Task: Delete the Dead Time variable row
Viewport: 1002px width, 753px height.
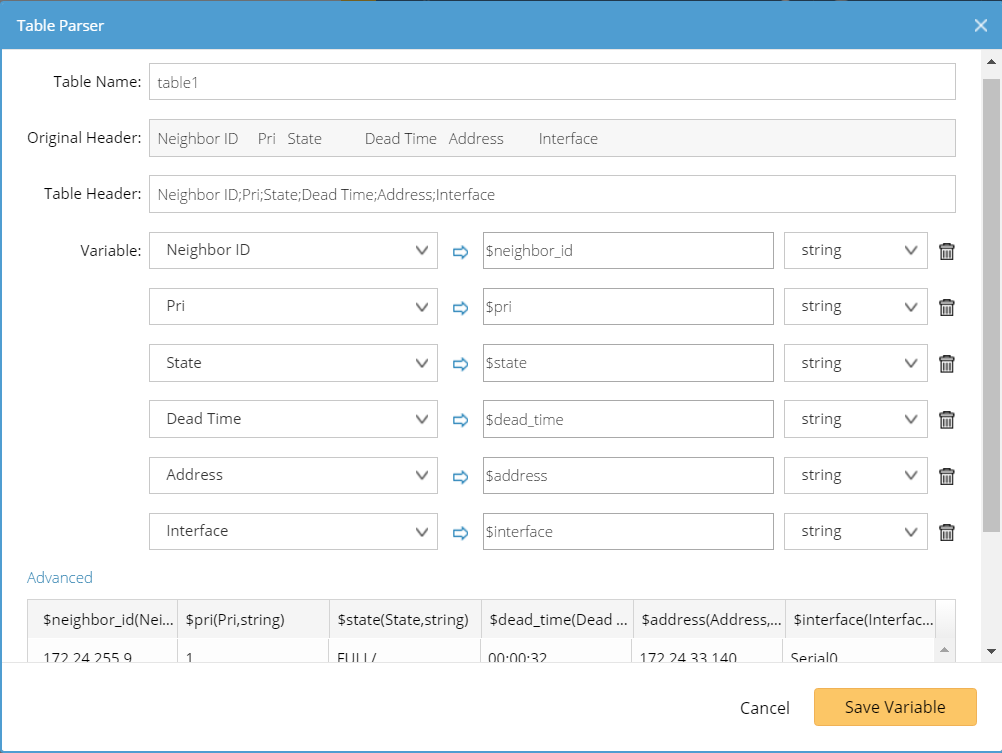Action: click(x=946, y=419)
